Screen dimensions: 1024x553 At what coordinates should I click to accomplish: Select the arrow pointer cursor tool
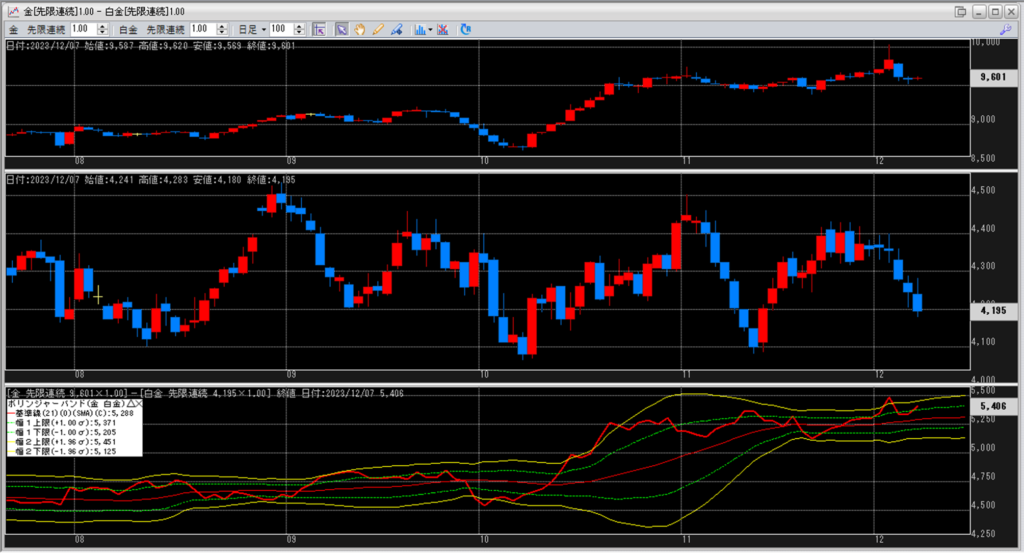coord(341,29)
